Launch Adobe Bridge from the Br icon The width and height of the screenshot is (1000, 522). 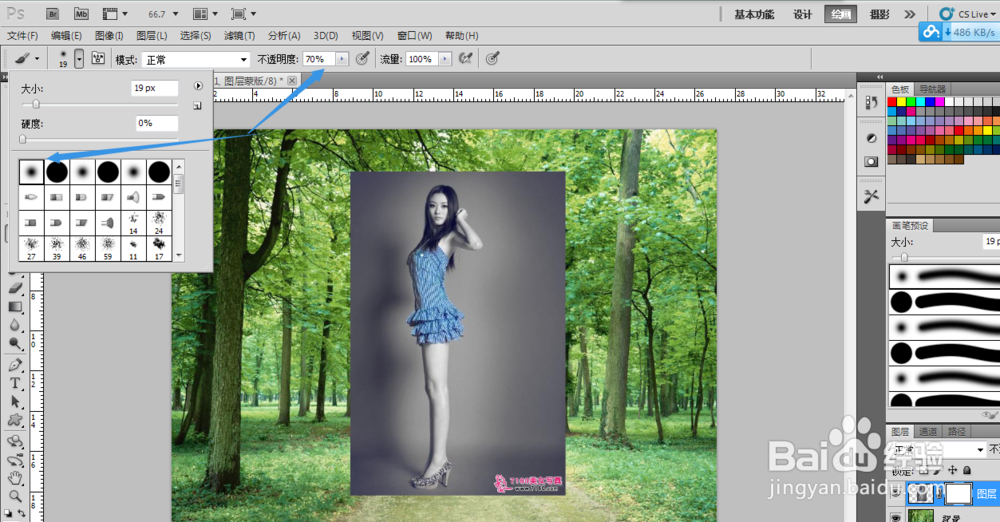(x=53, y=14)
